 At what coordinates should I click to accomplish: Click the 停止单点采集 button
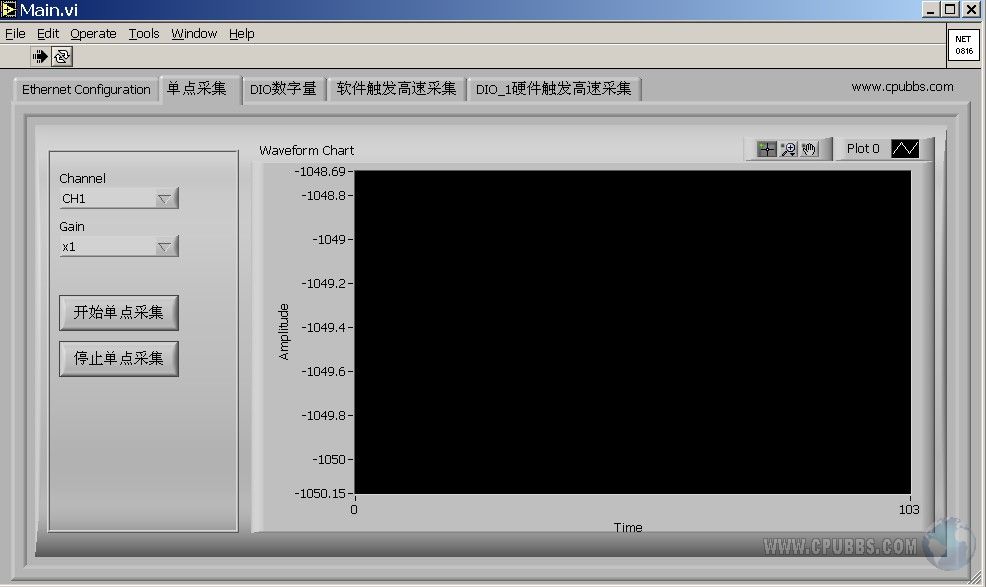119,359
